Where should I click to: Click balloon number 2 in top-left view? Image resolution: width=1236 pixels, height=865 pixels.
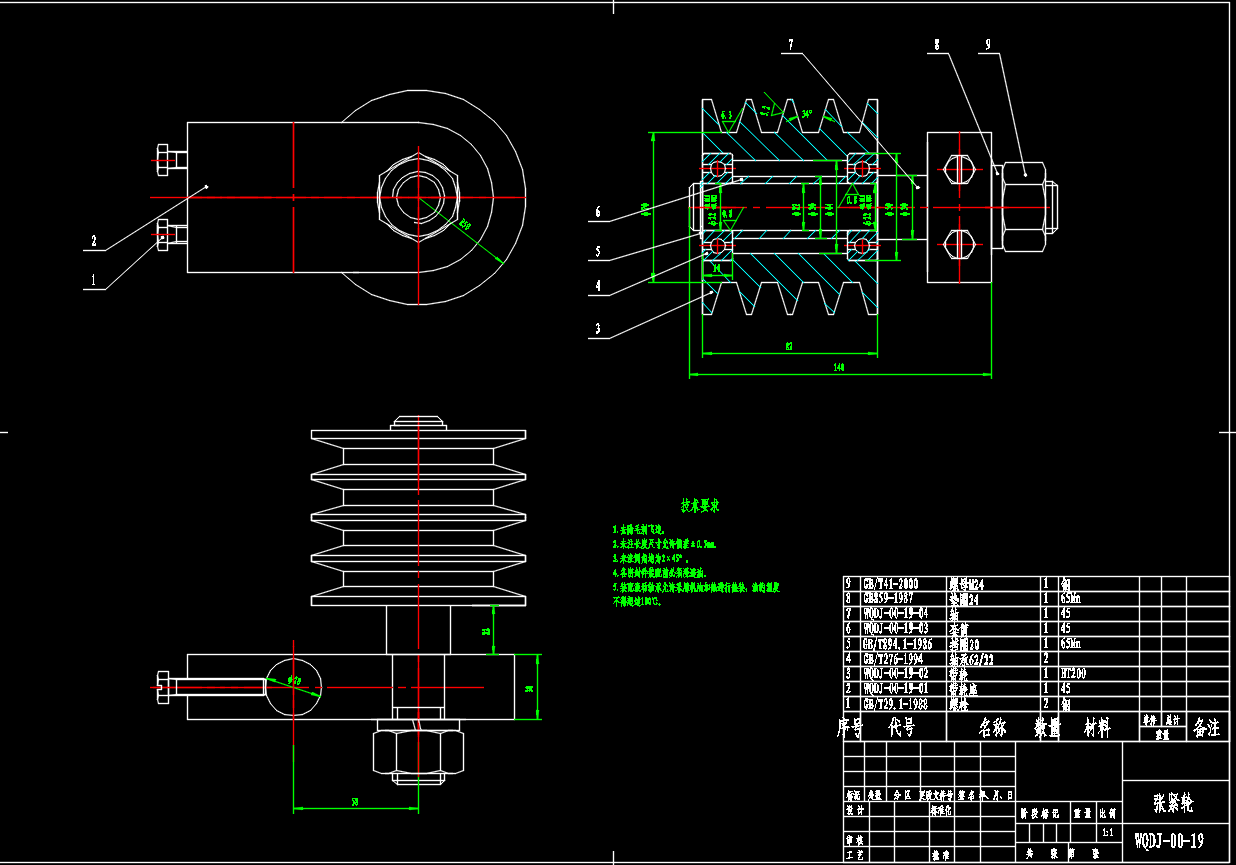tap(93, 241)
